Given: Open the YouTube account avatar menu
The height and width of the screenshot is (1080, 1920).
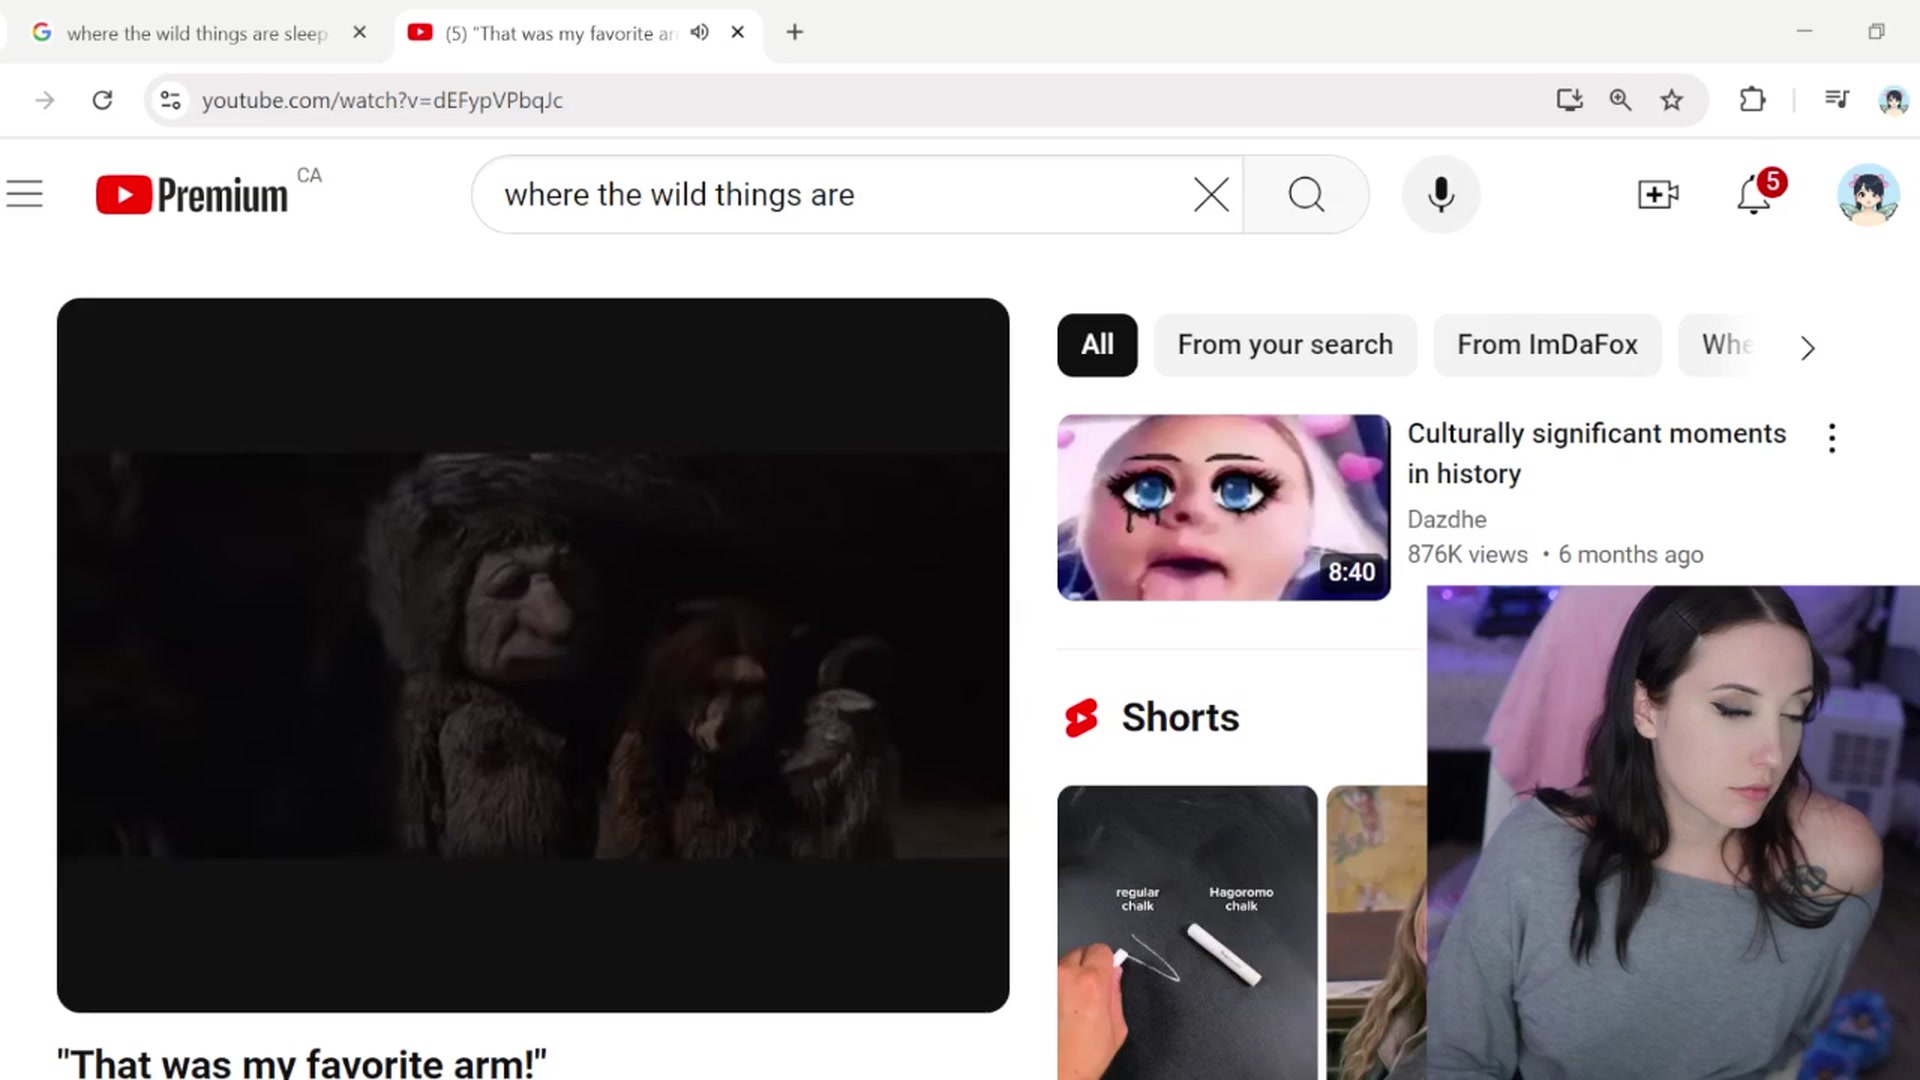Looking at the screenshot, I should 1868,194.
